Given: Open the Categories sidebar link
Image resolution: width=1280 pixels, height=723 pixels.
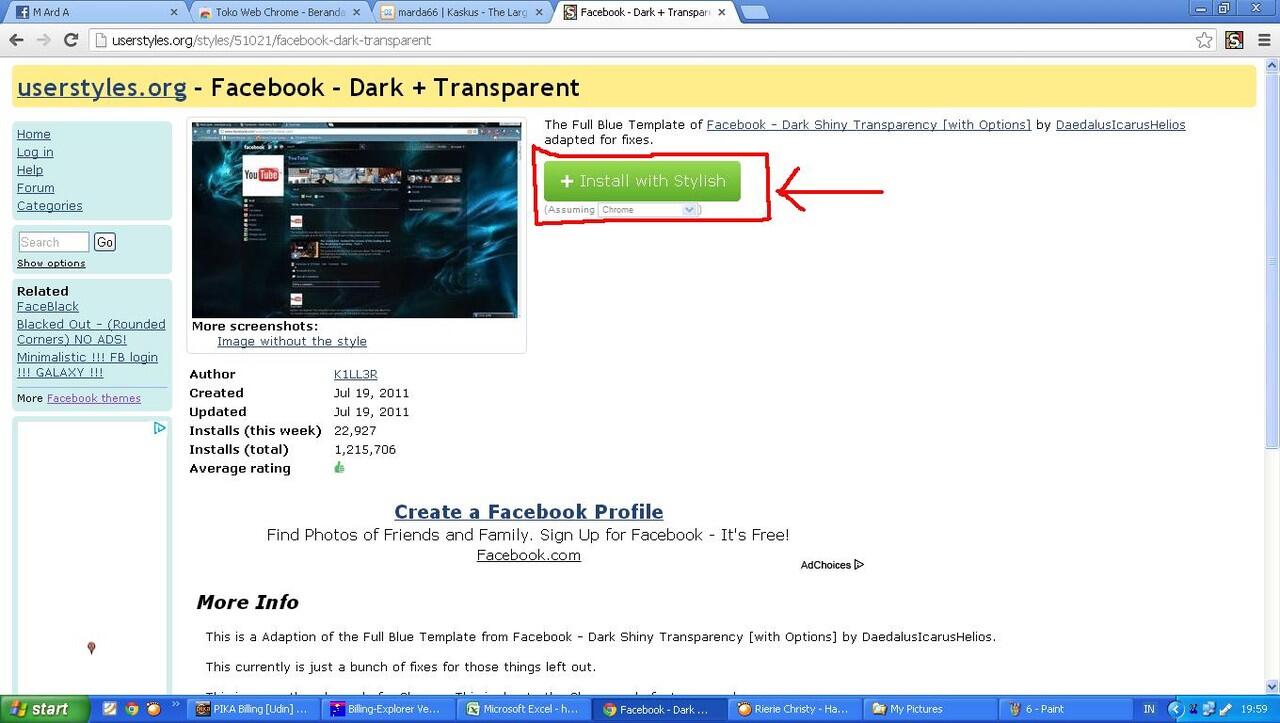Looking at the screenshot, I should (x=50, y=206).
